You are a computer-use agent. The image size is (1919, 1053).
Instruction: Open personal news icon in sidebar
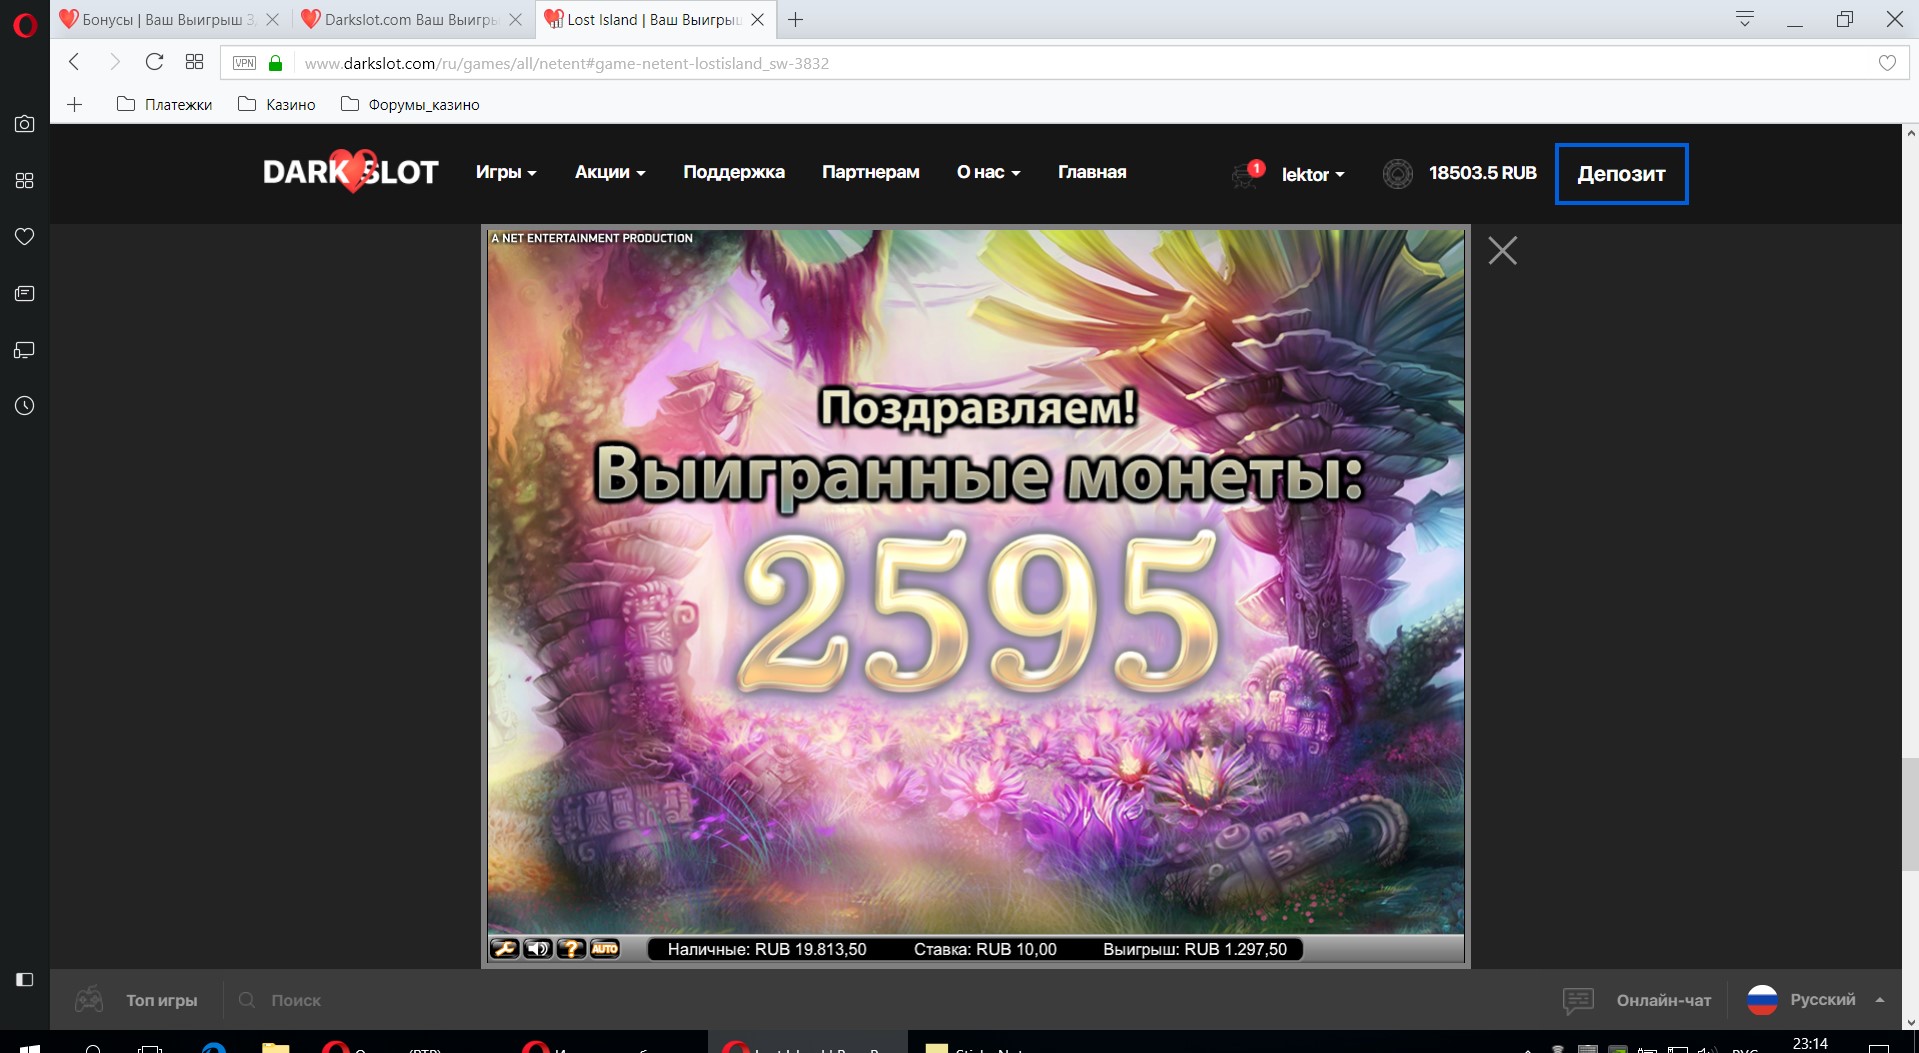[24, 293]
